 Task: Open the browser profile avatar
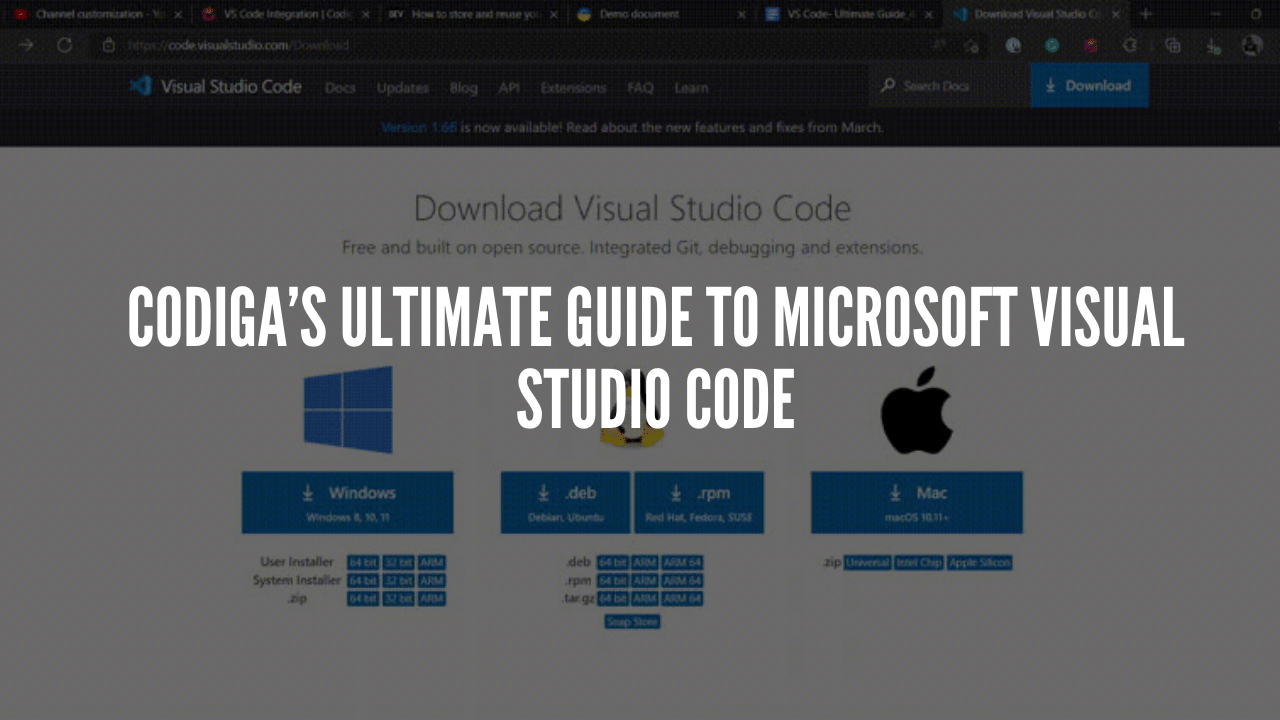1251,45
